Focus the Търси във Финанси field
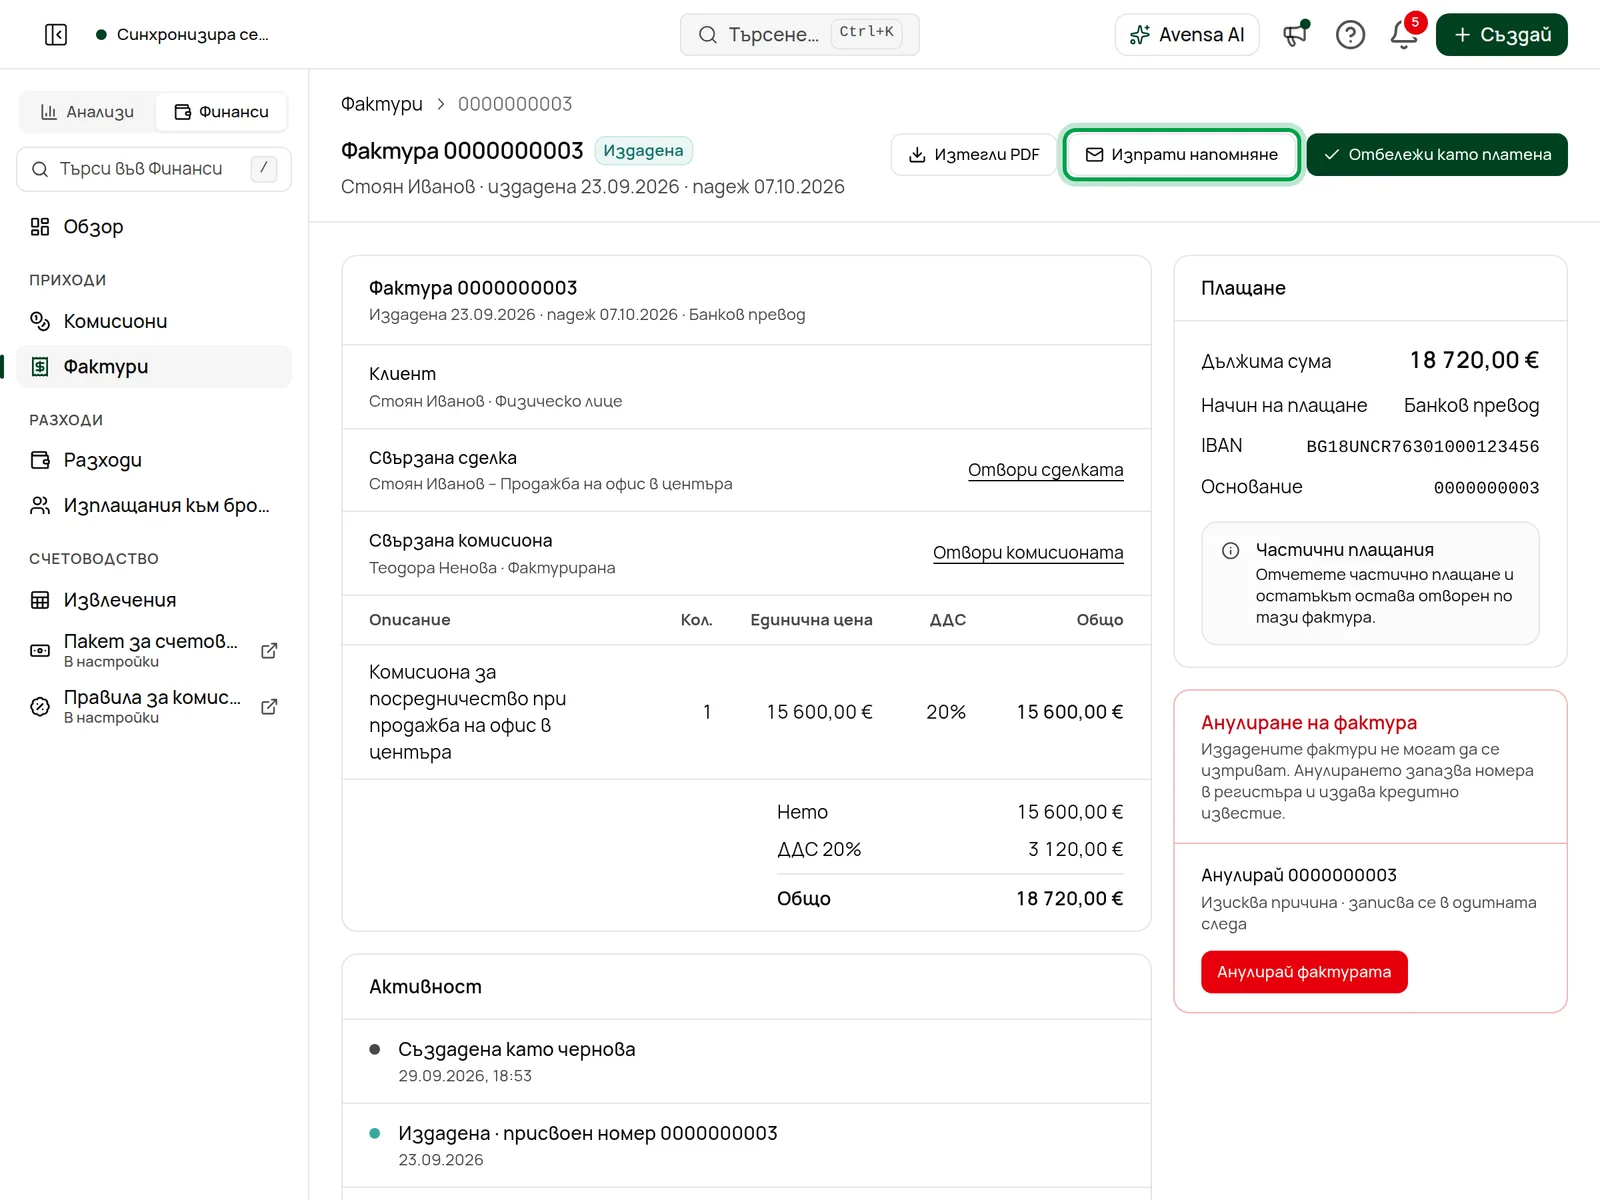Viewport: 1600px width, 1200px height. [154, 169]
